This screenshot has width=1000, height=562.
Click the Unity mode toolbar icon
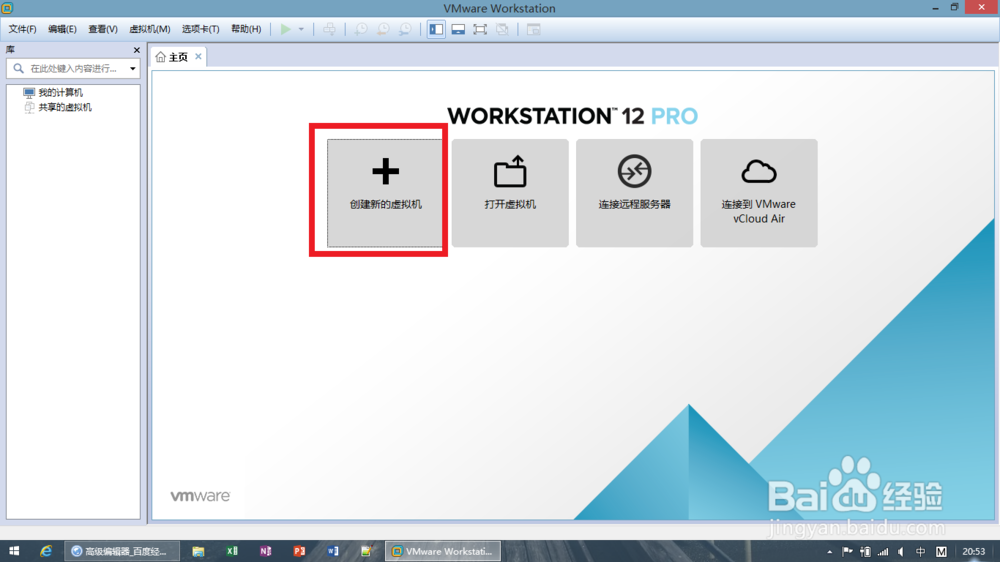pos(503,29)
